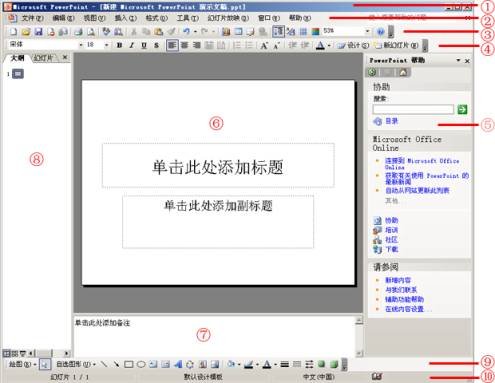Click the Paste clipboard icon
This screenshot has height=383, width=495.
pos(159,32)
